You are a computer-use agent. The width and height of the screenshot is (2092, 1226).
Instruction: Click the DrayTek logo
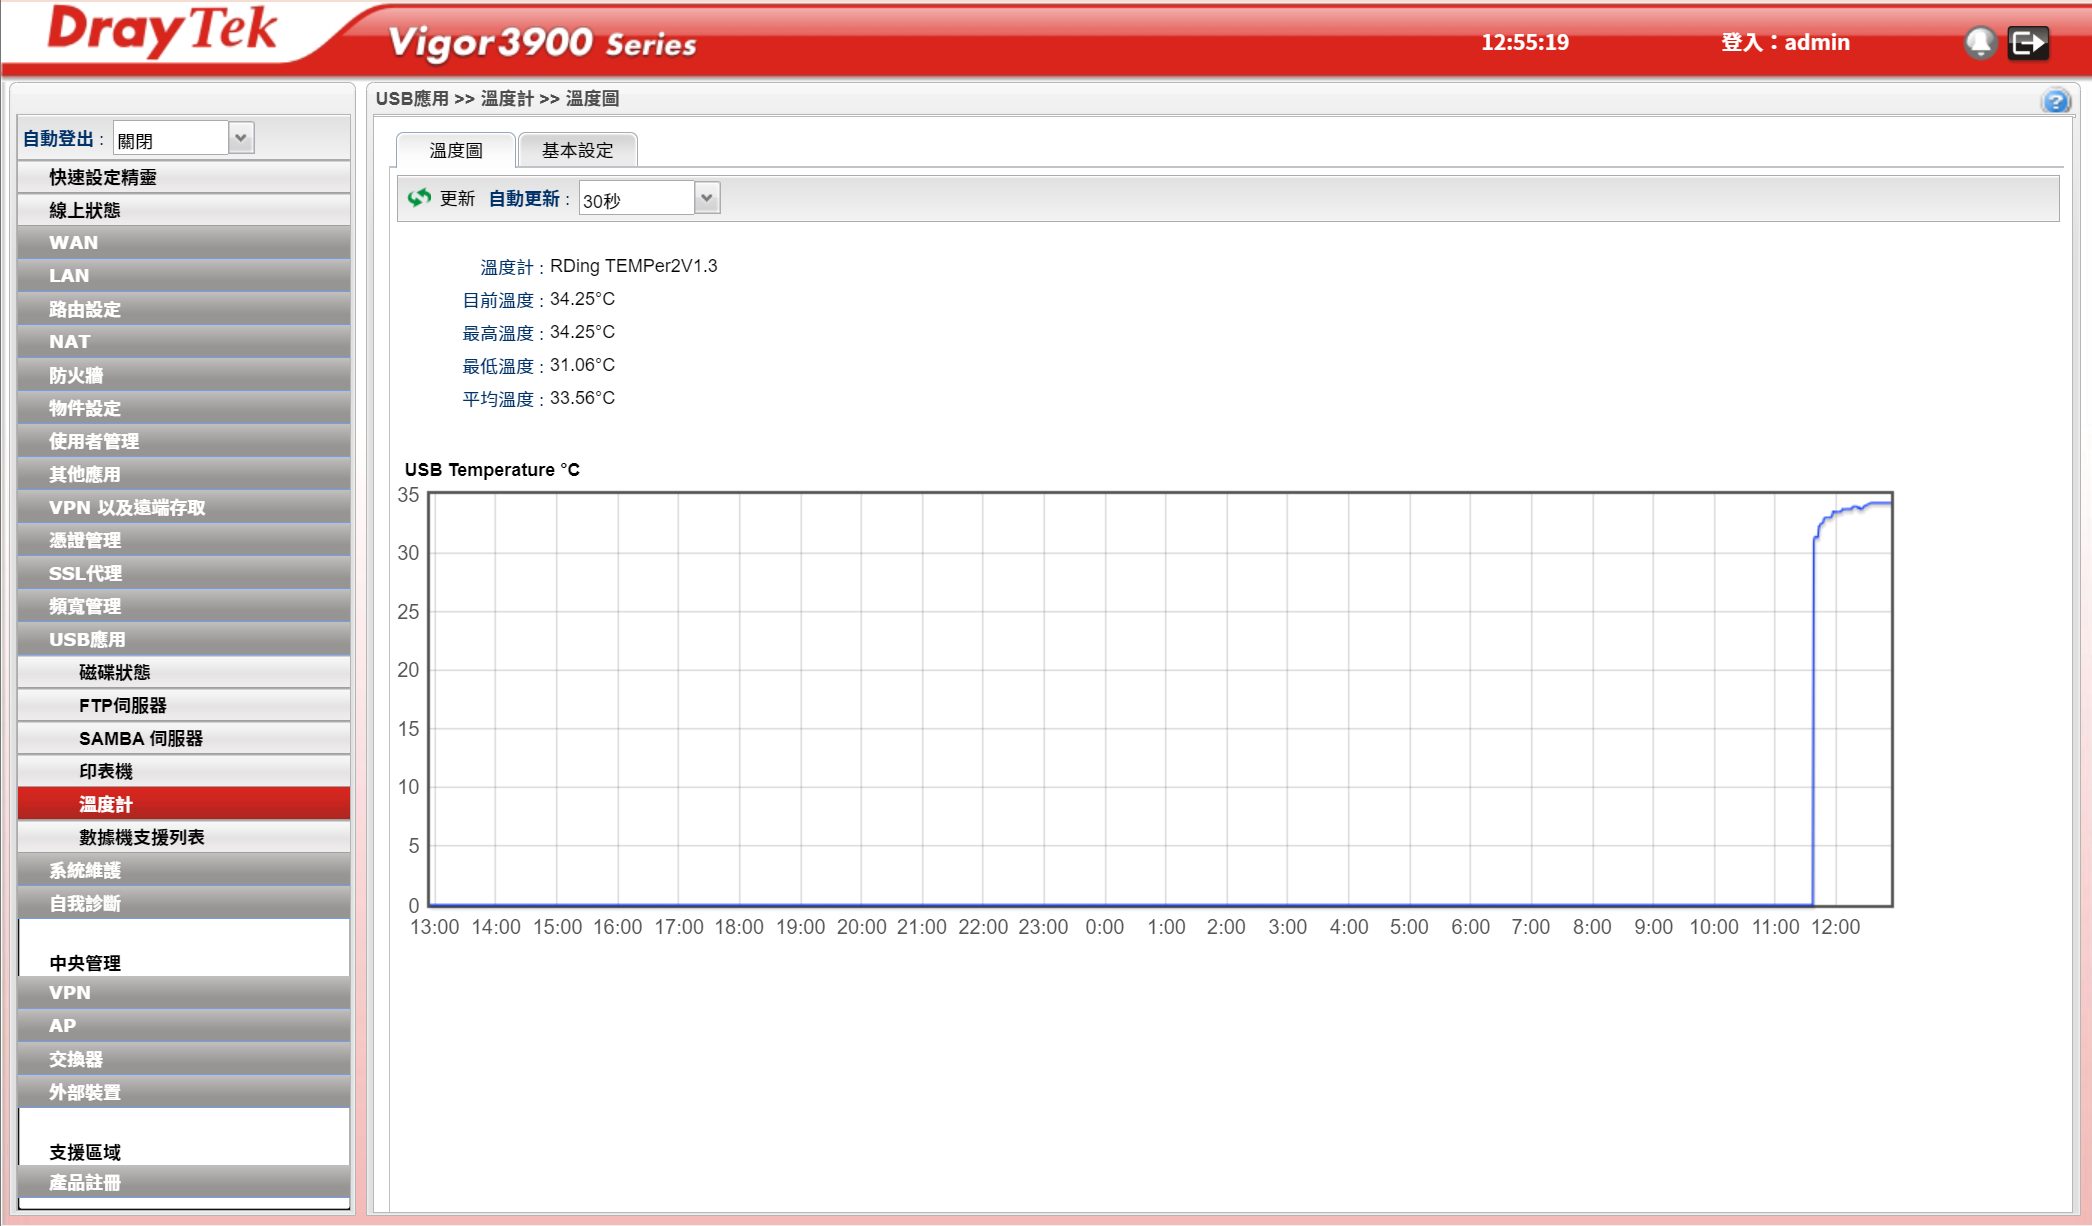tap(163, 30)
